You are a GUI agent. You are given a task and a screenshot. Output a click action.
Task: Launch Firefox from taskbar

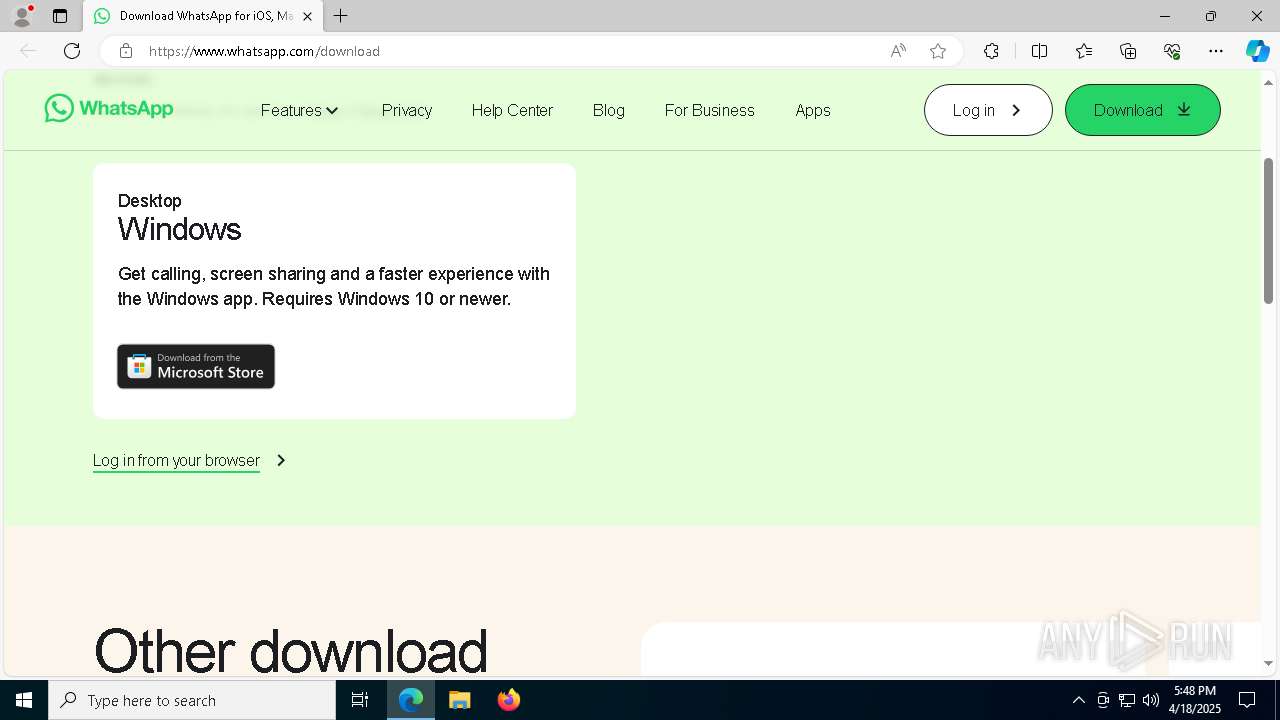(x=509, y=700)
